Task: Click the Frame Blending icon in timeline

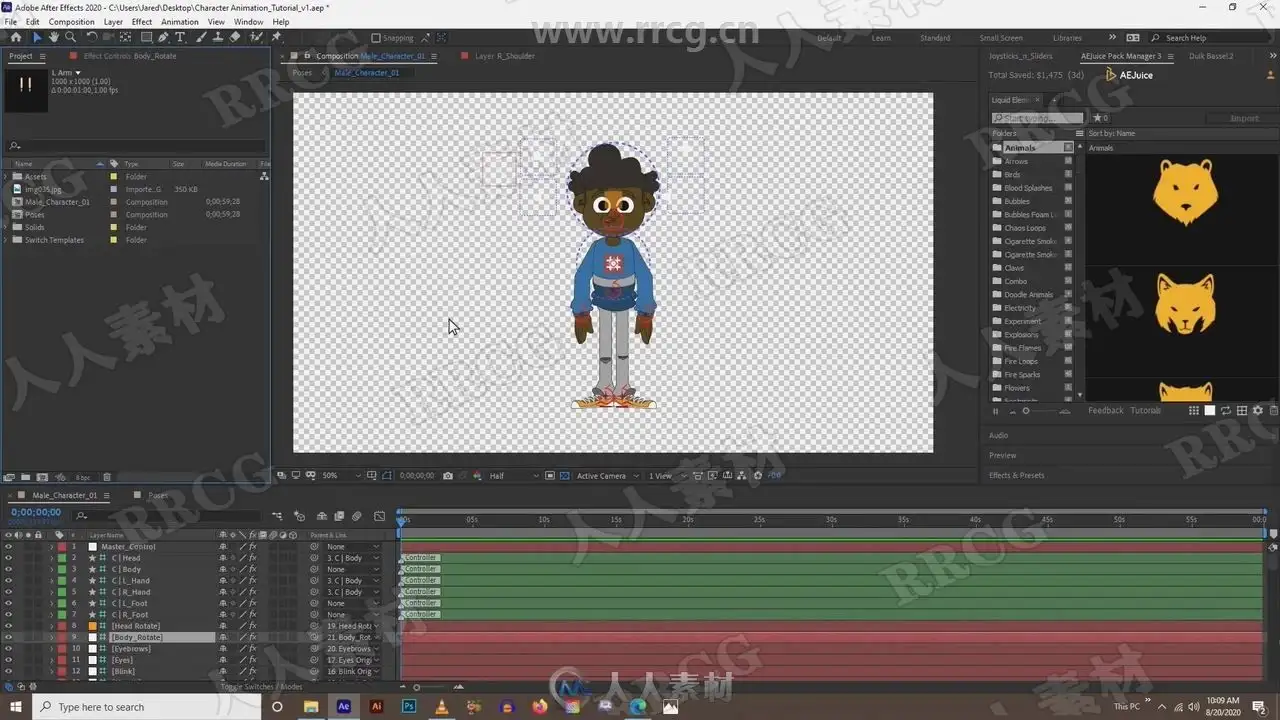Action: [x=339, y=516]
